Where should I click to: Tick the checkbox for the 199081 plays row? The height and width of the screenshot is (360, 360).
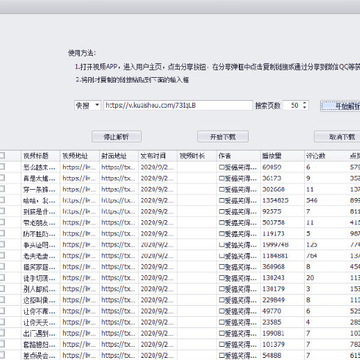pyautogui.click(x=2, y=333)
